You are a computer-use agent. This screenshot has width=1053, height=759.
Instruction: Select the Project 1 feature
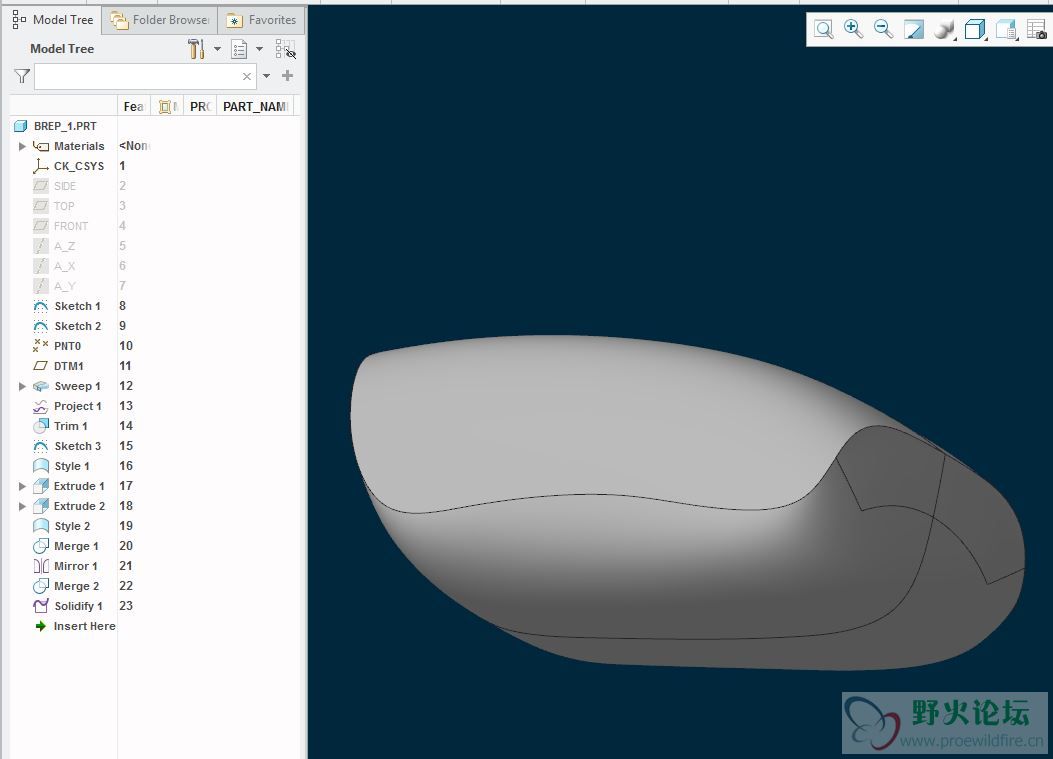(77, 406)
